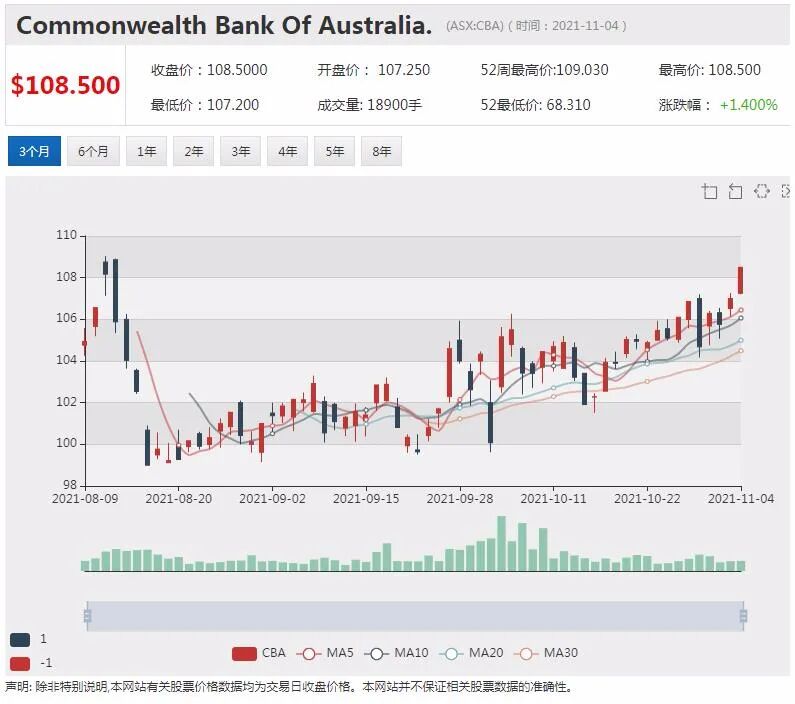Click the 声明 disclaimer text at bottom
The width and height of the screenshot is (795, 704).
coord(290,687)
